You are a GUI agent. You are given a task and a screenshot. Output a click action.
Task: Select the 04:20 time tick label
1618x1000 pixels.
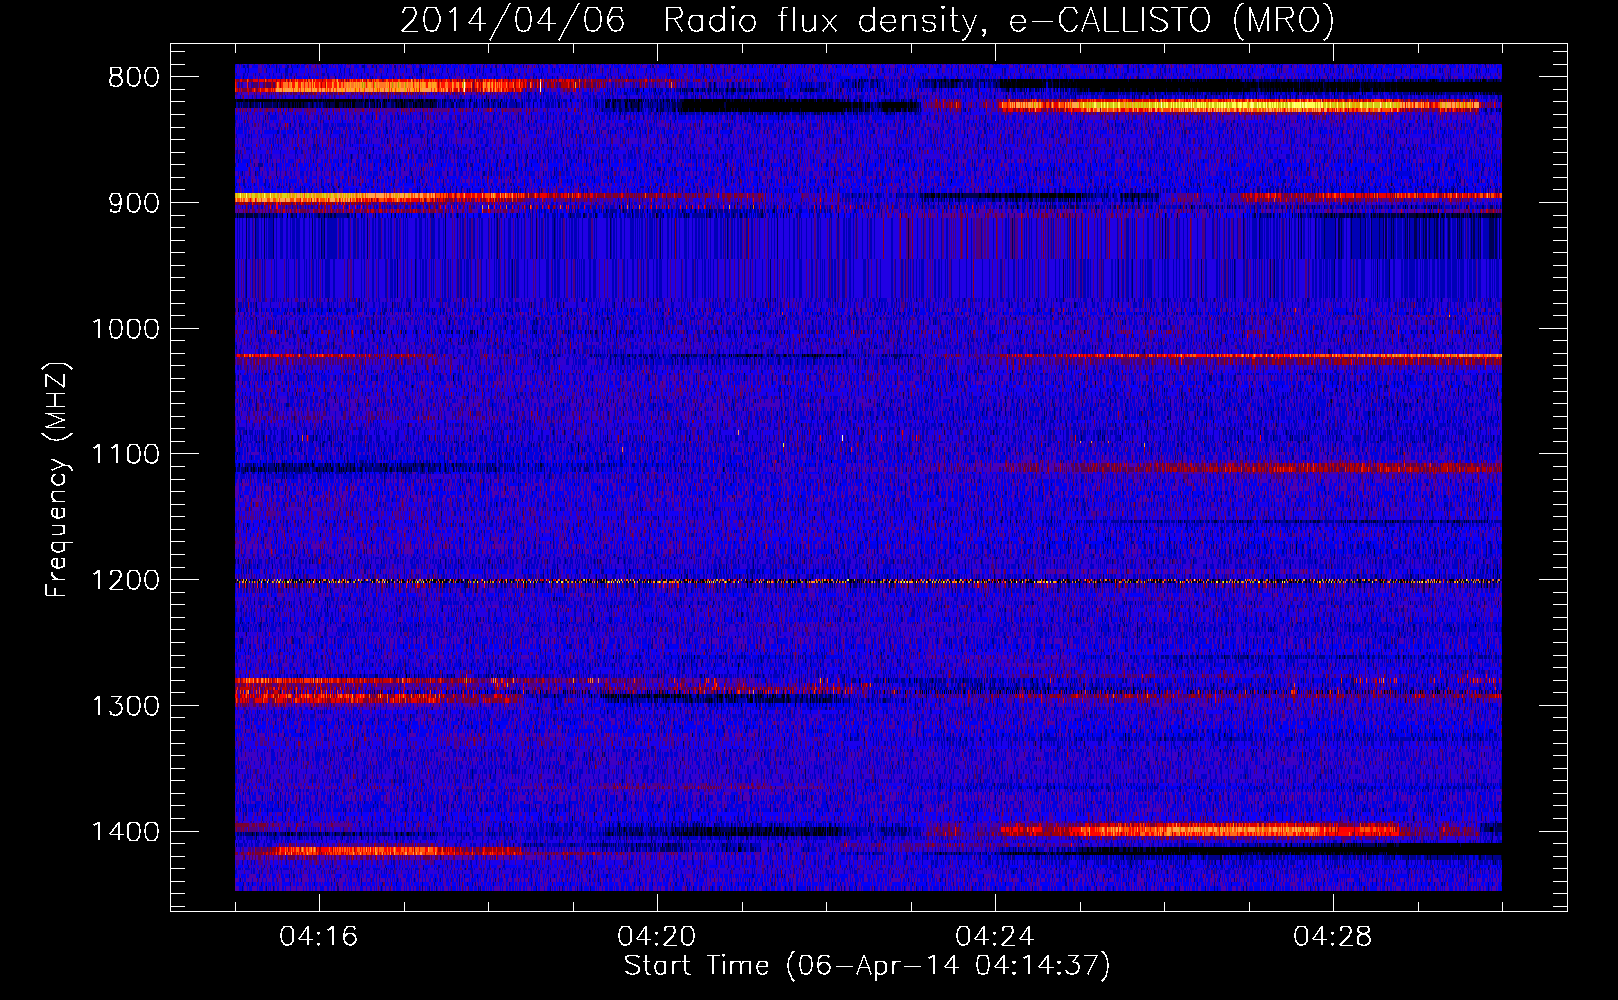pyautogui.click(x=657, y=937)
